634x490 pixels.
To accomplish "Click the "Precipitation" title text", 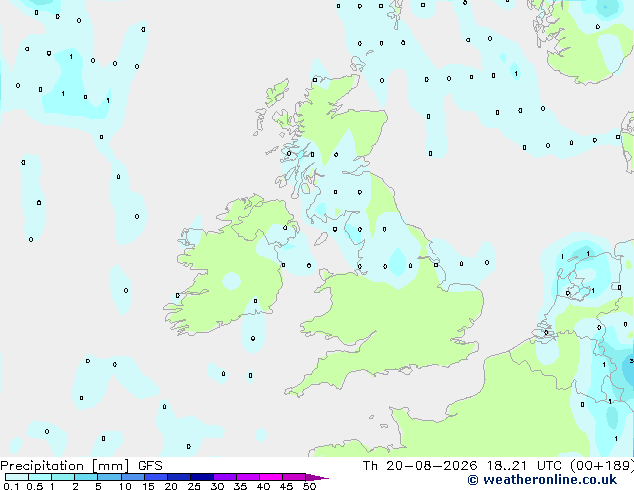I will [42, 466].
